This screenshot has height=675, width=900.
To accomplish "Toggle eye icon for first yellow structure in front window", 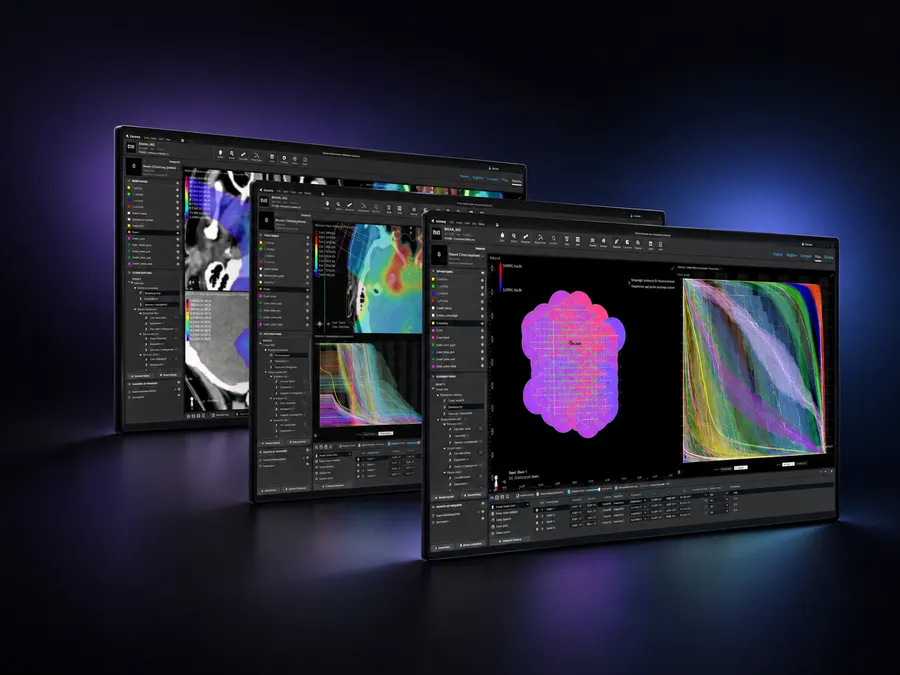I will [x=482, y=280].
